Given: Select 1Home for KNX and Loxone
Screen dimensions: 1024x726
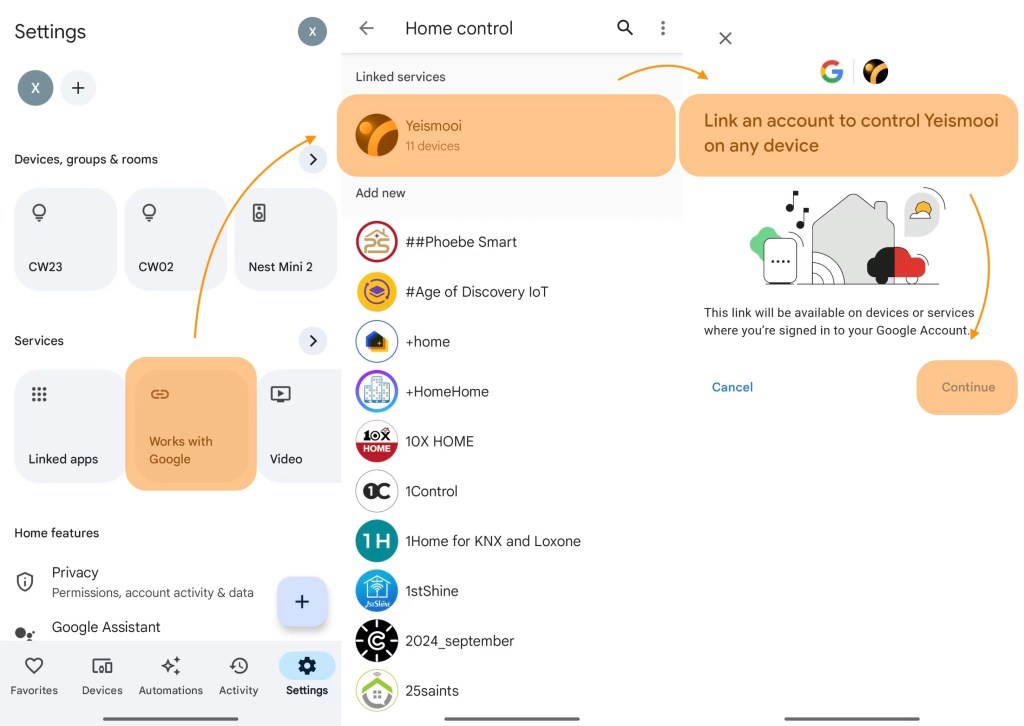Looking at the screenshot, I should [x=492, y=541].
